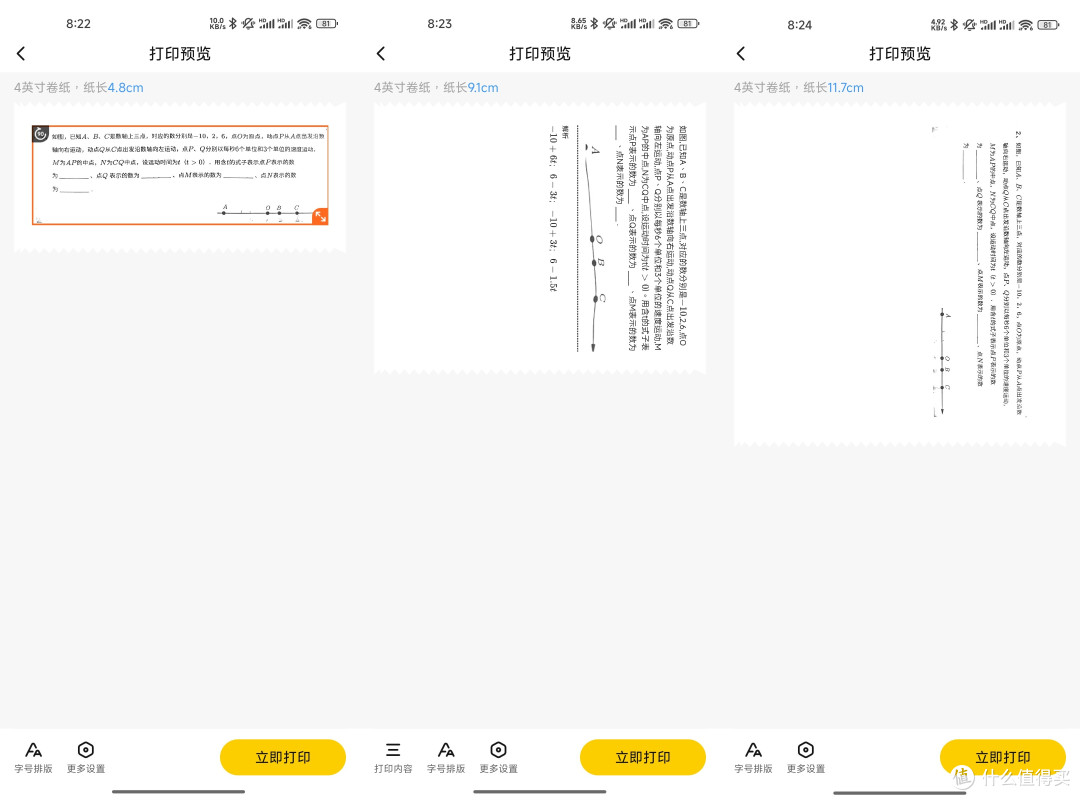The height and width of the screenshot is (800, 1080).
Task: Open 打印内容 in the 8:23 screen
Action: pos(393,757)
